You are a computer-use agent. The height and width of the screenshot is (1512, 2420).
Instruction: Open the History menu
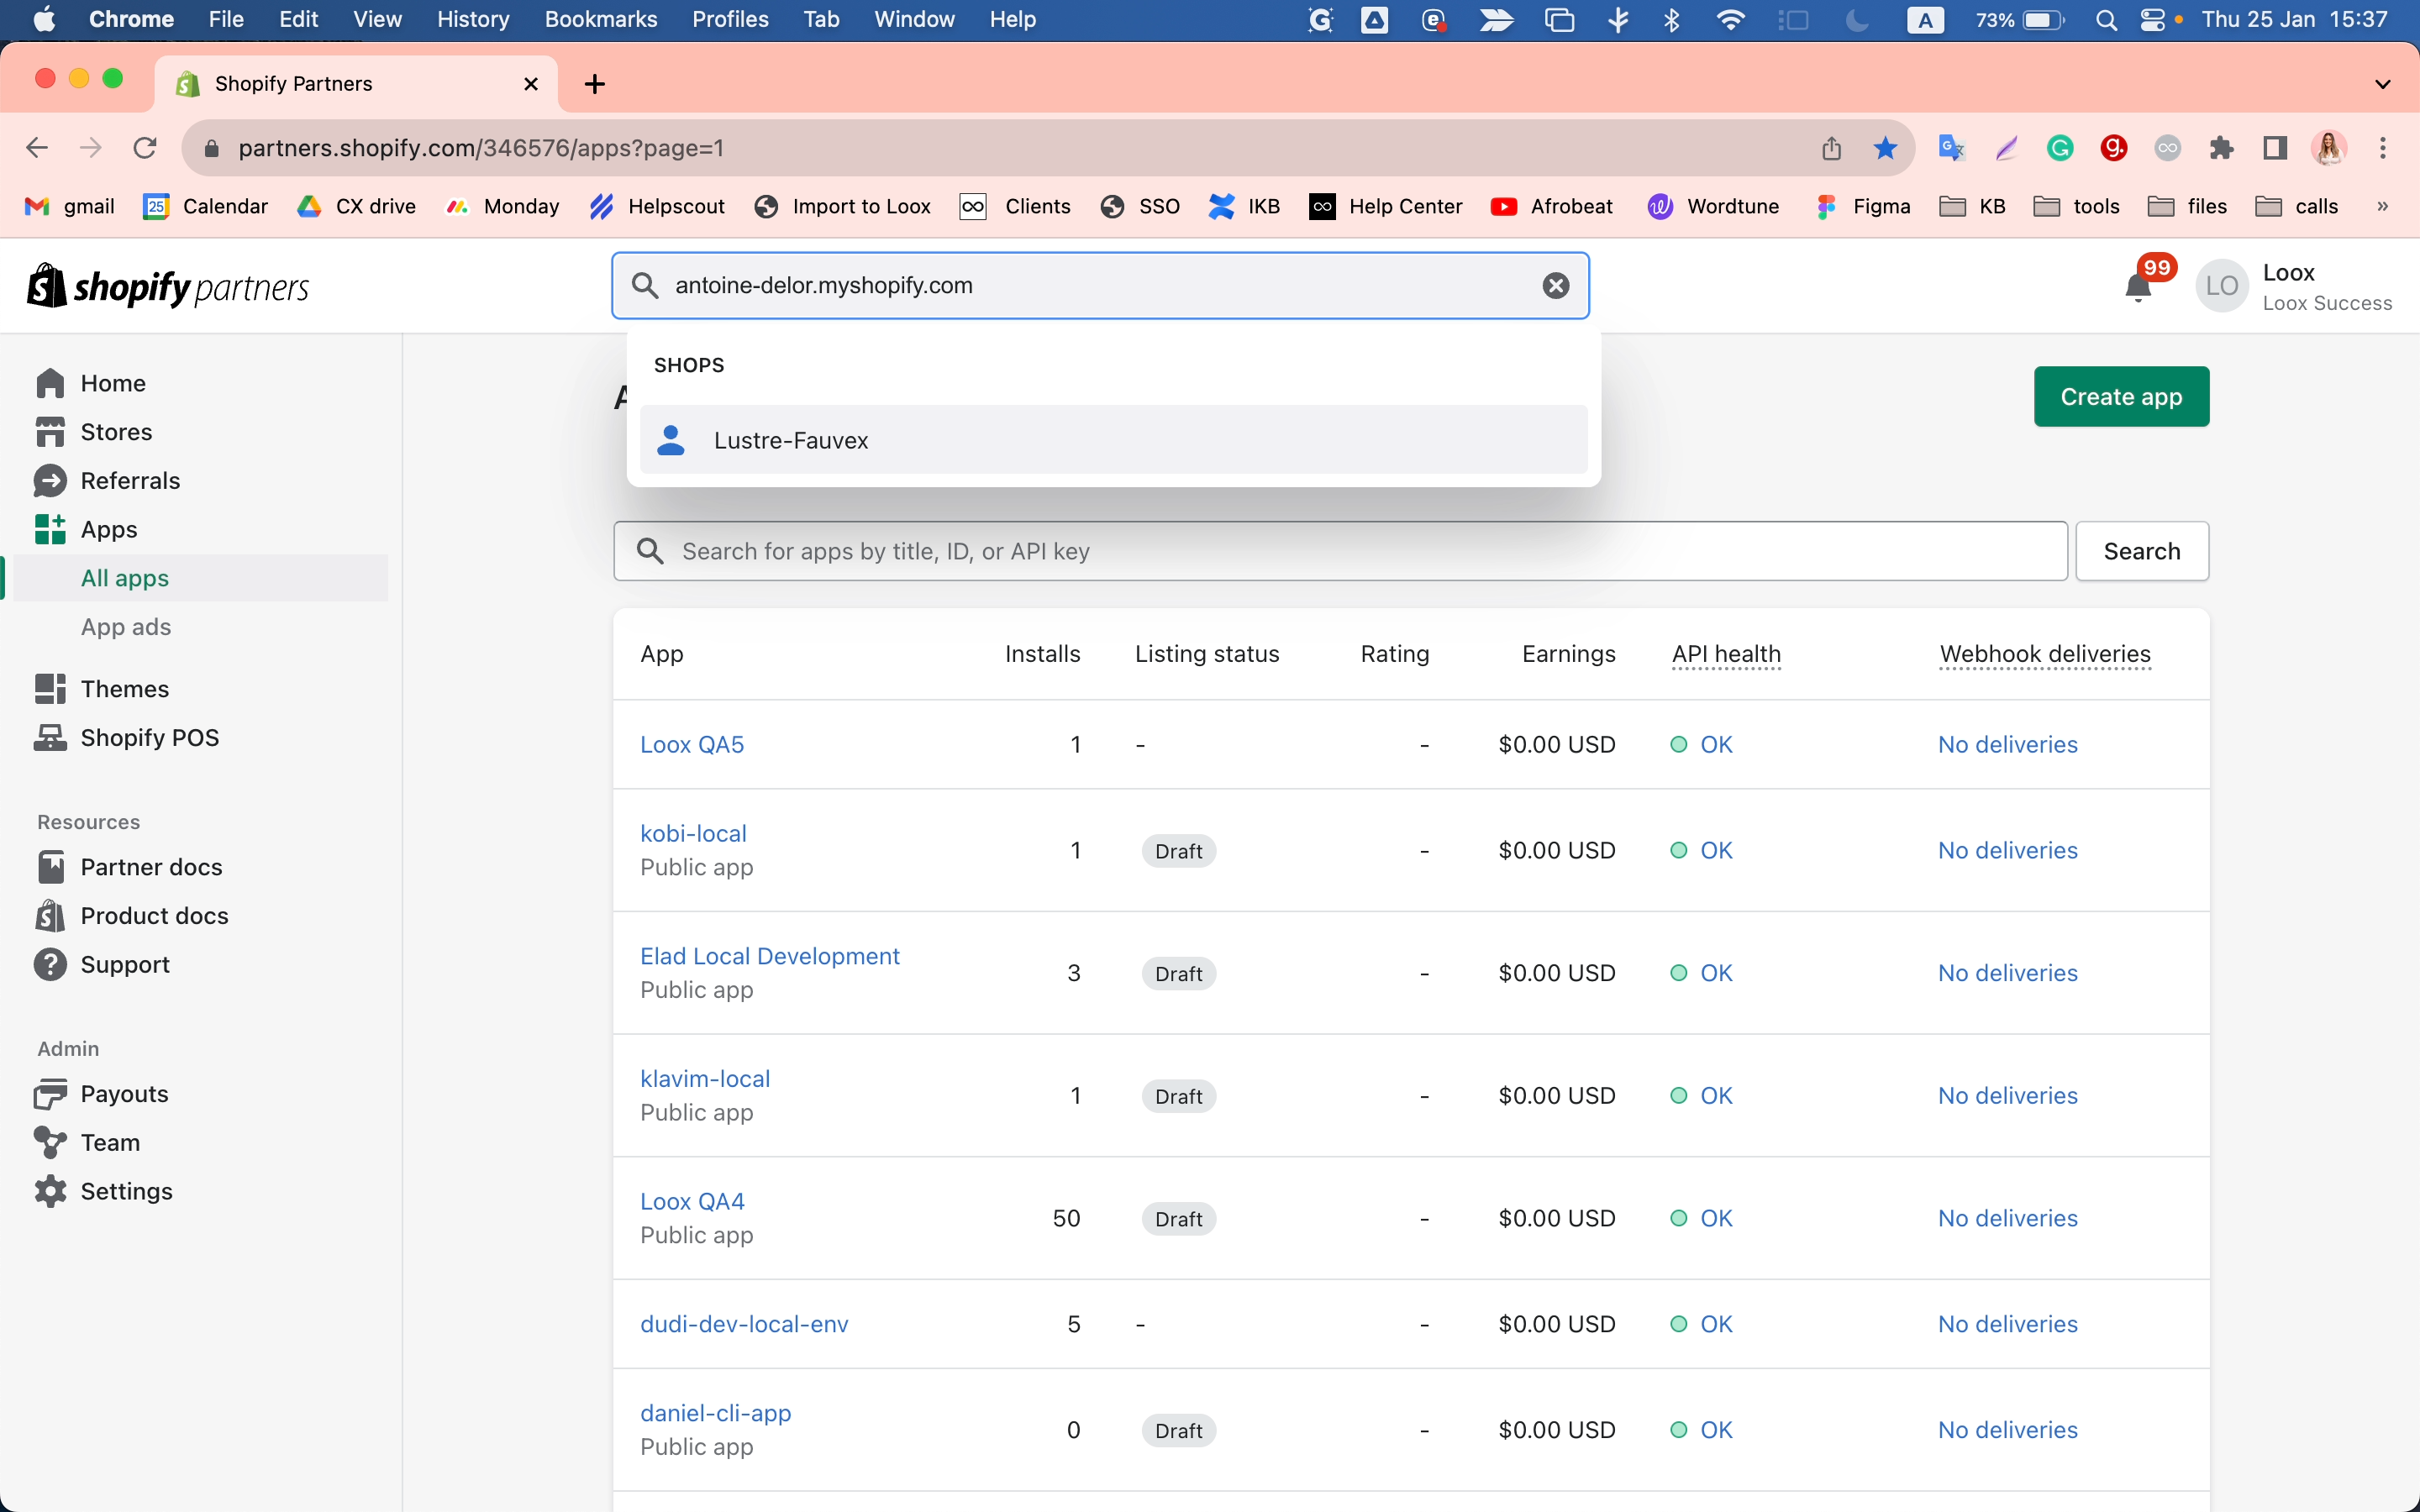472,19
